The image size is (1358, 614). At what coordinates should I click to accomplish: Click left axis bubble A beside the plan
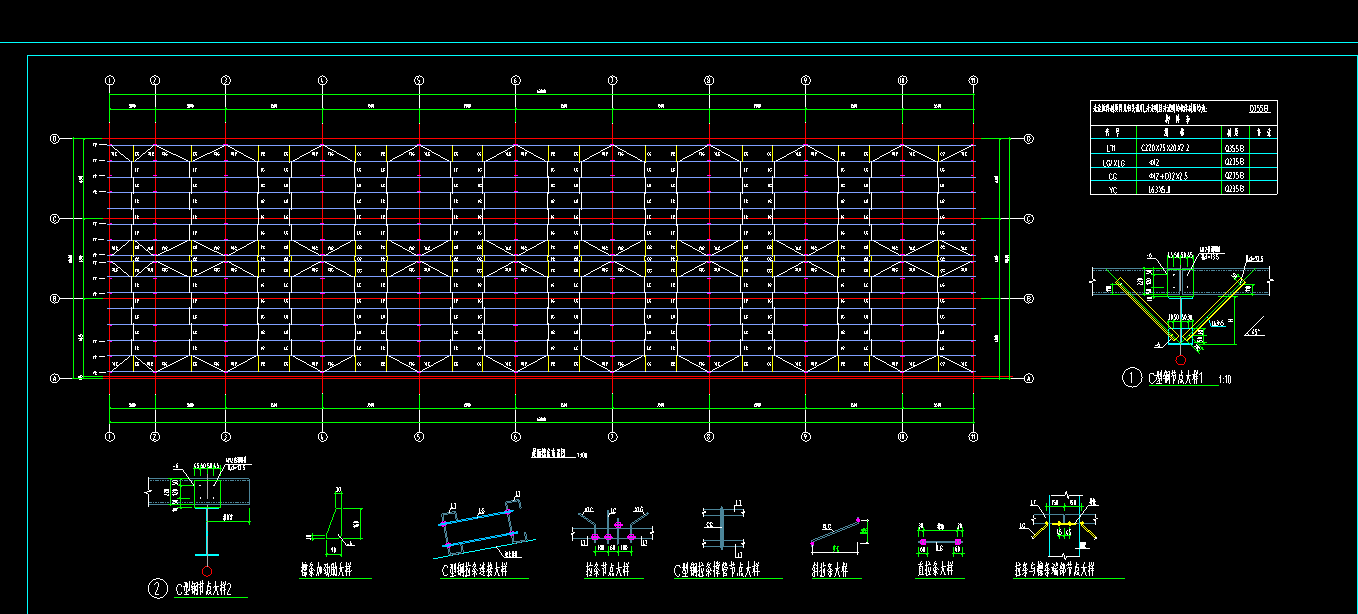click(x=55, y=378)
